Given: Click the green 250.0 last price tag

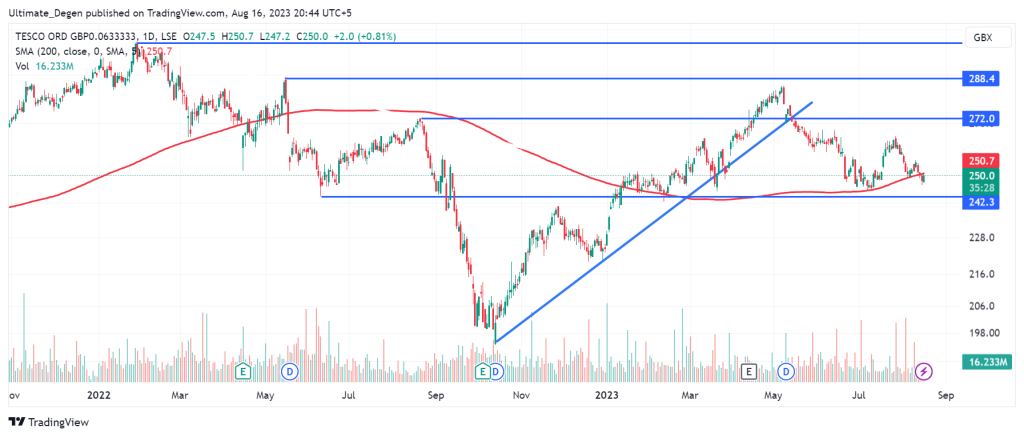Looking at the screenshot, I should pyautogui.click(x=981, y=176).
